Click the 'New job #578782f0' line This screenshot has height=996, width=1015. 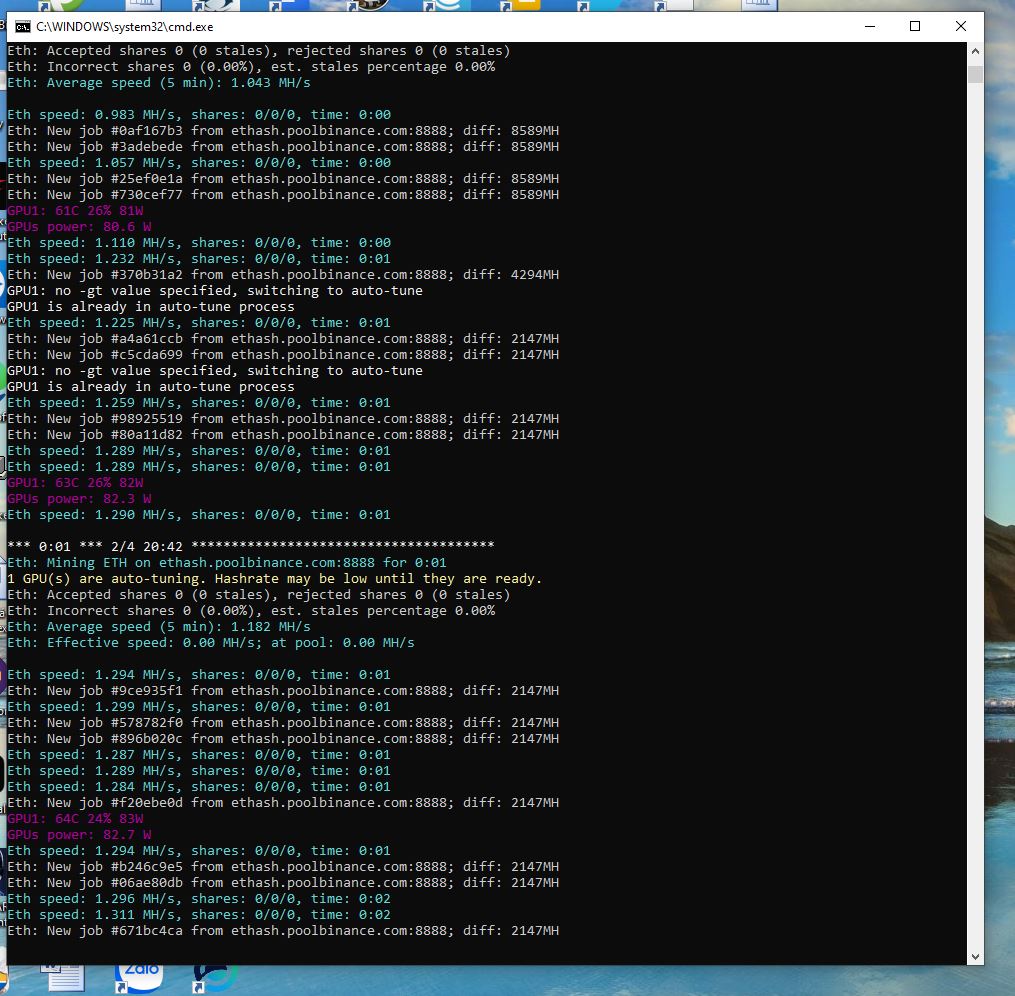[x=283, y=723]
